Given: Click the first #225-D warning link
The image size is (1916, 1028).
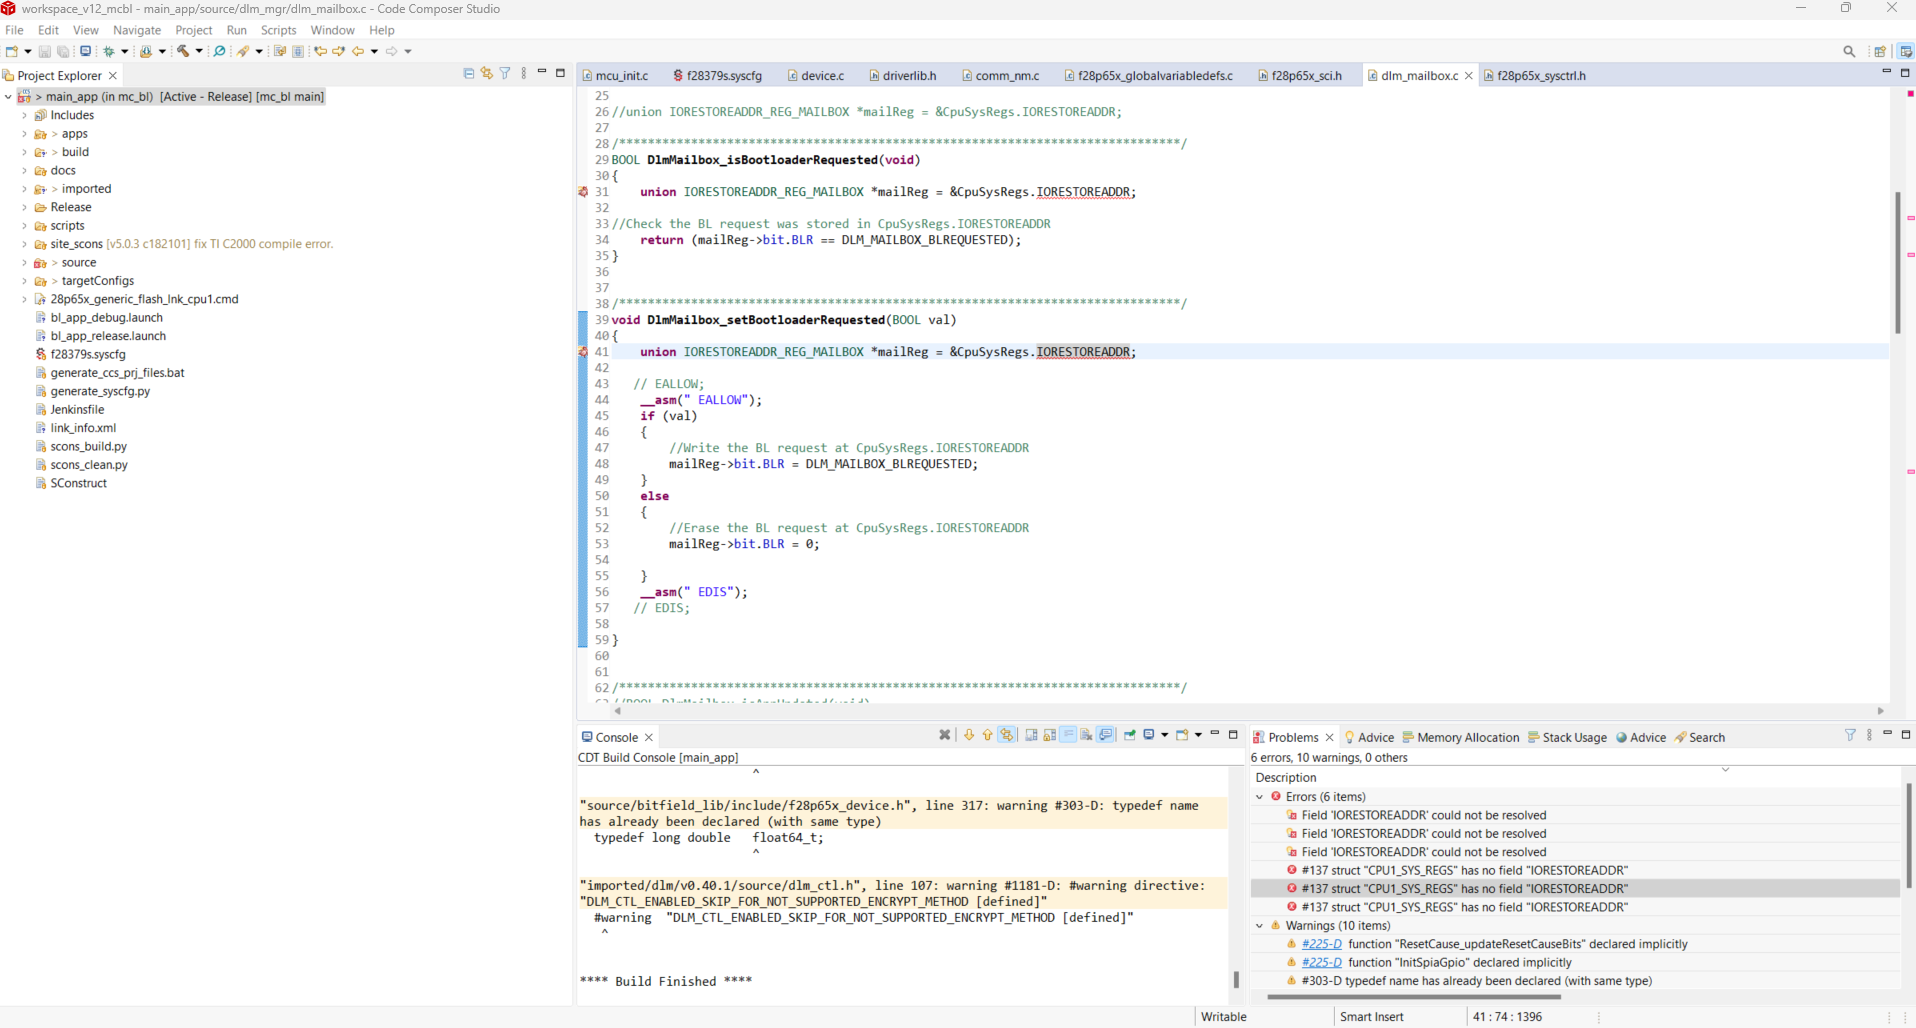Looking at the screenshot, I should pos(1321,944).
